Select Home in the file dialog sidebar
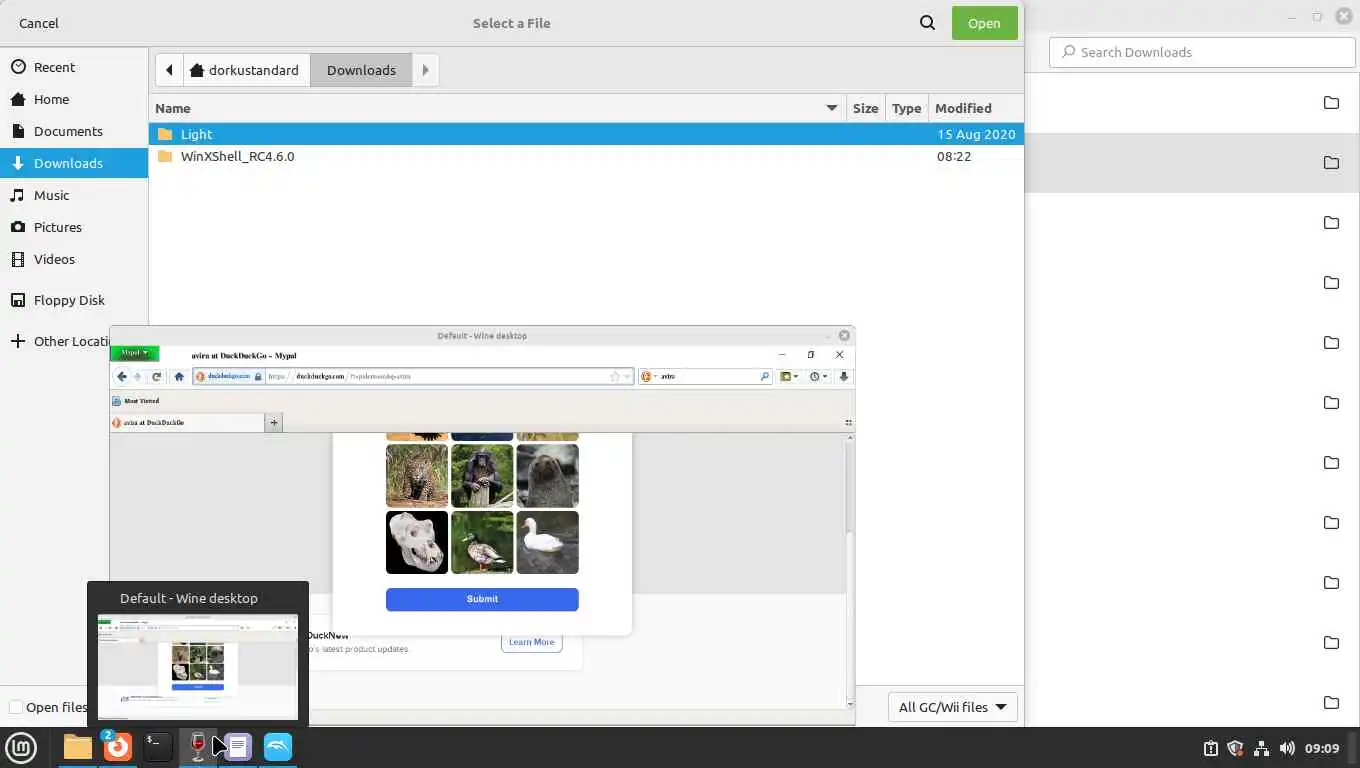 [x=74, y=99]
